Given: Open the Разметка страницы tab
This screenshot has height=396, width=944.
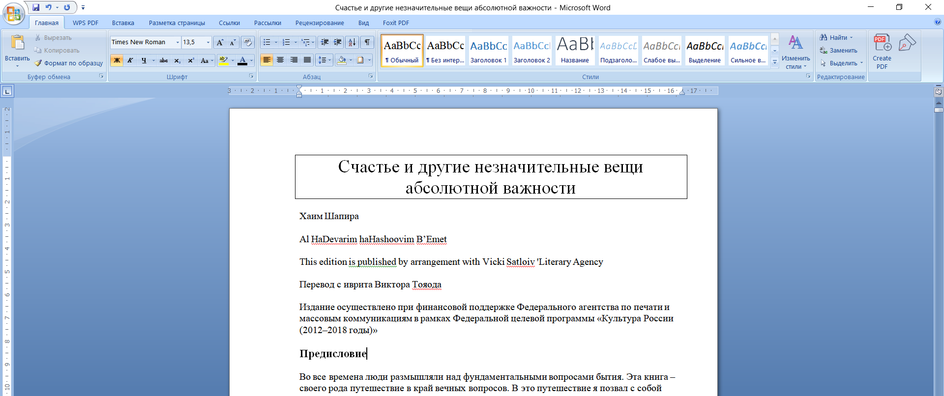Looking at the screenshot, I should pyautogui.click(x=176, y=23).
